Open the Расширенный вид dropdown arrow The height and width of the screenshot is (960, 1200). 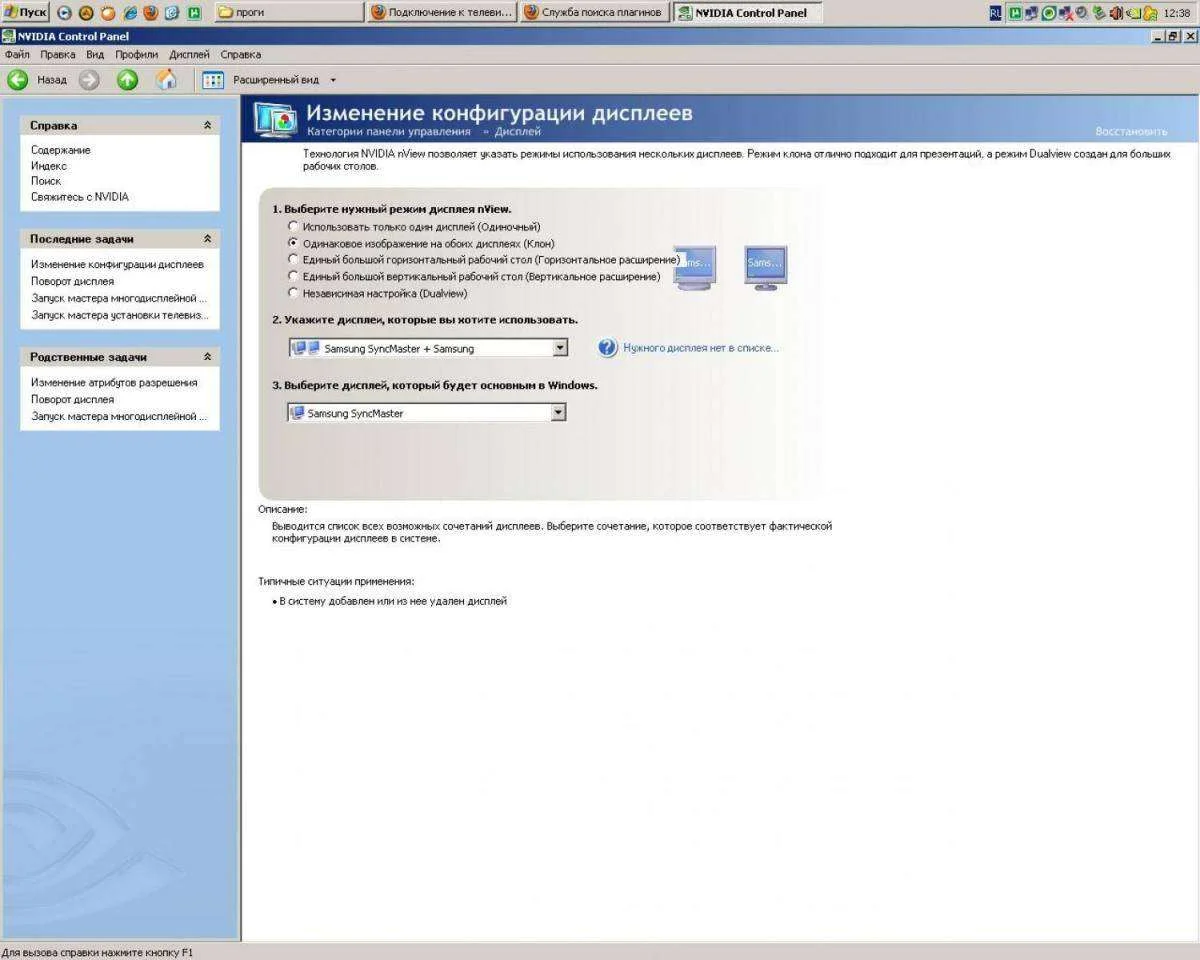coord(333,80)
